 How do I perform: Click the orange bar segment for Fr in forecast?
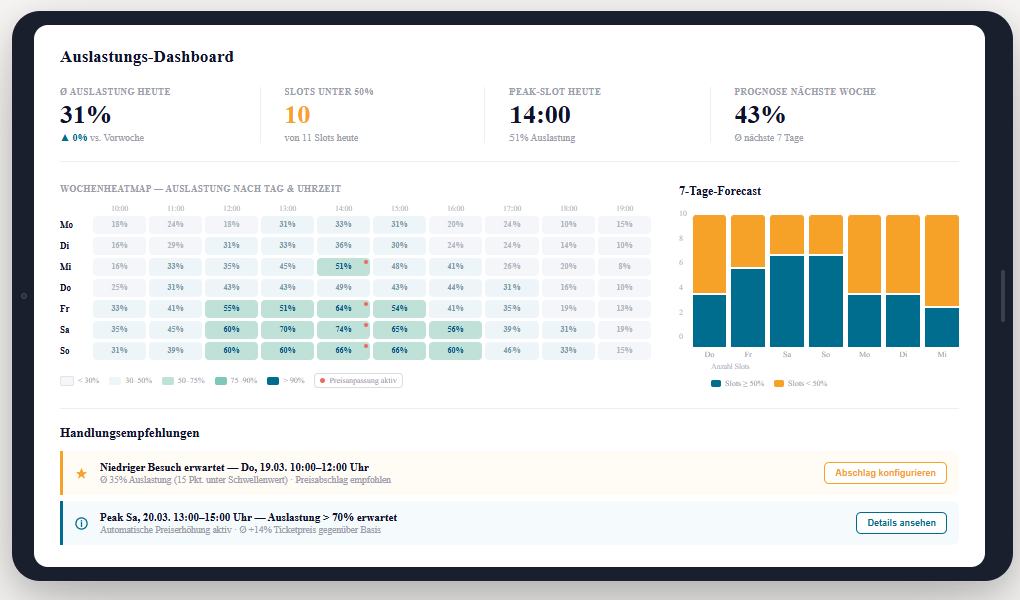(747, 241)
